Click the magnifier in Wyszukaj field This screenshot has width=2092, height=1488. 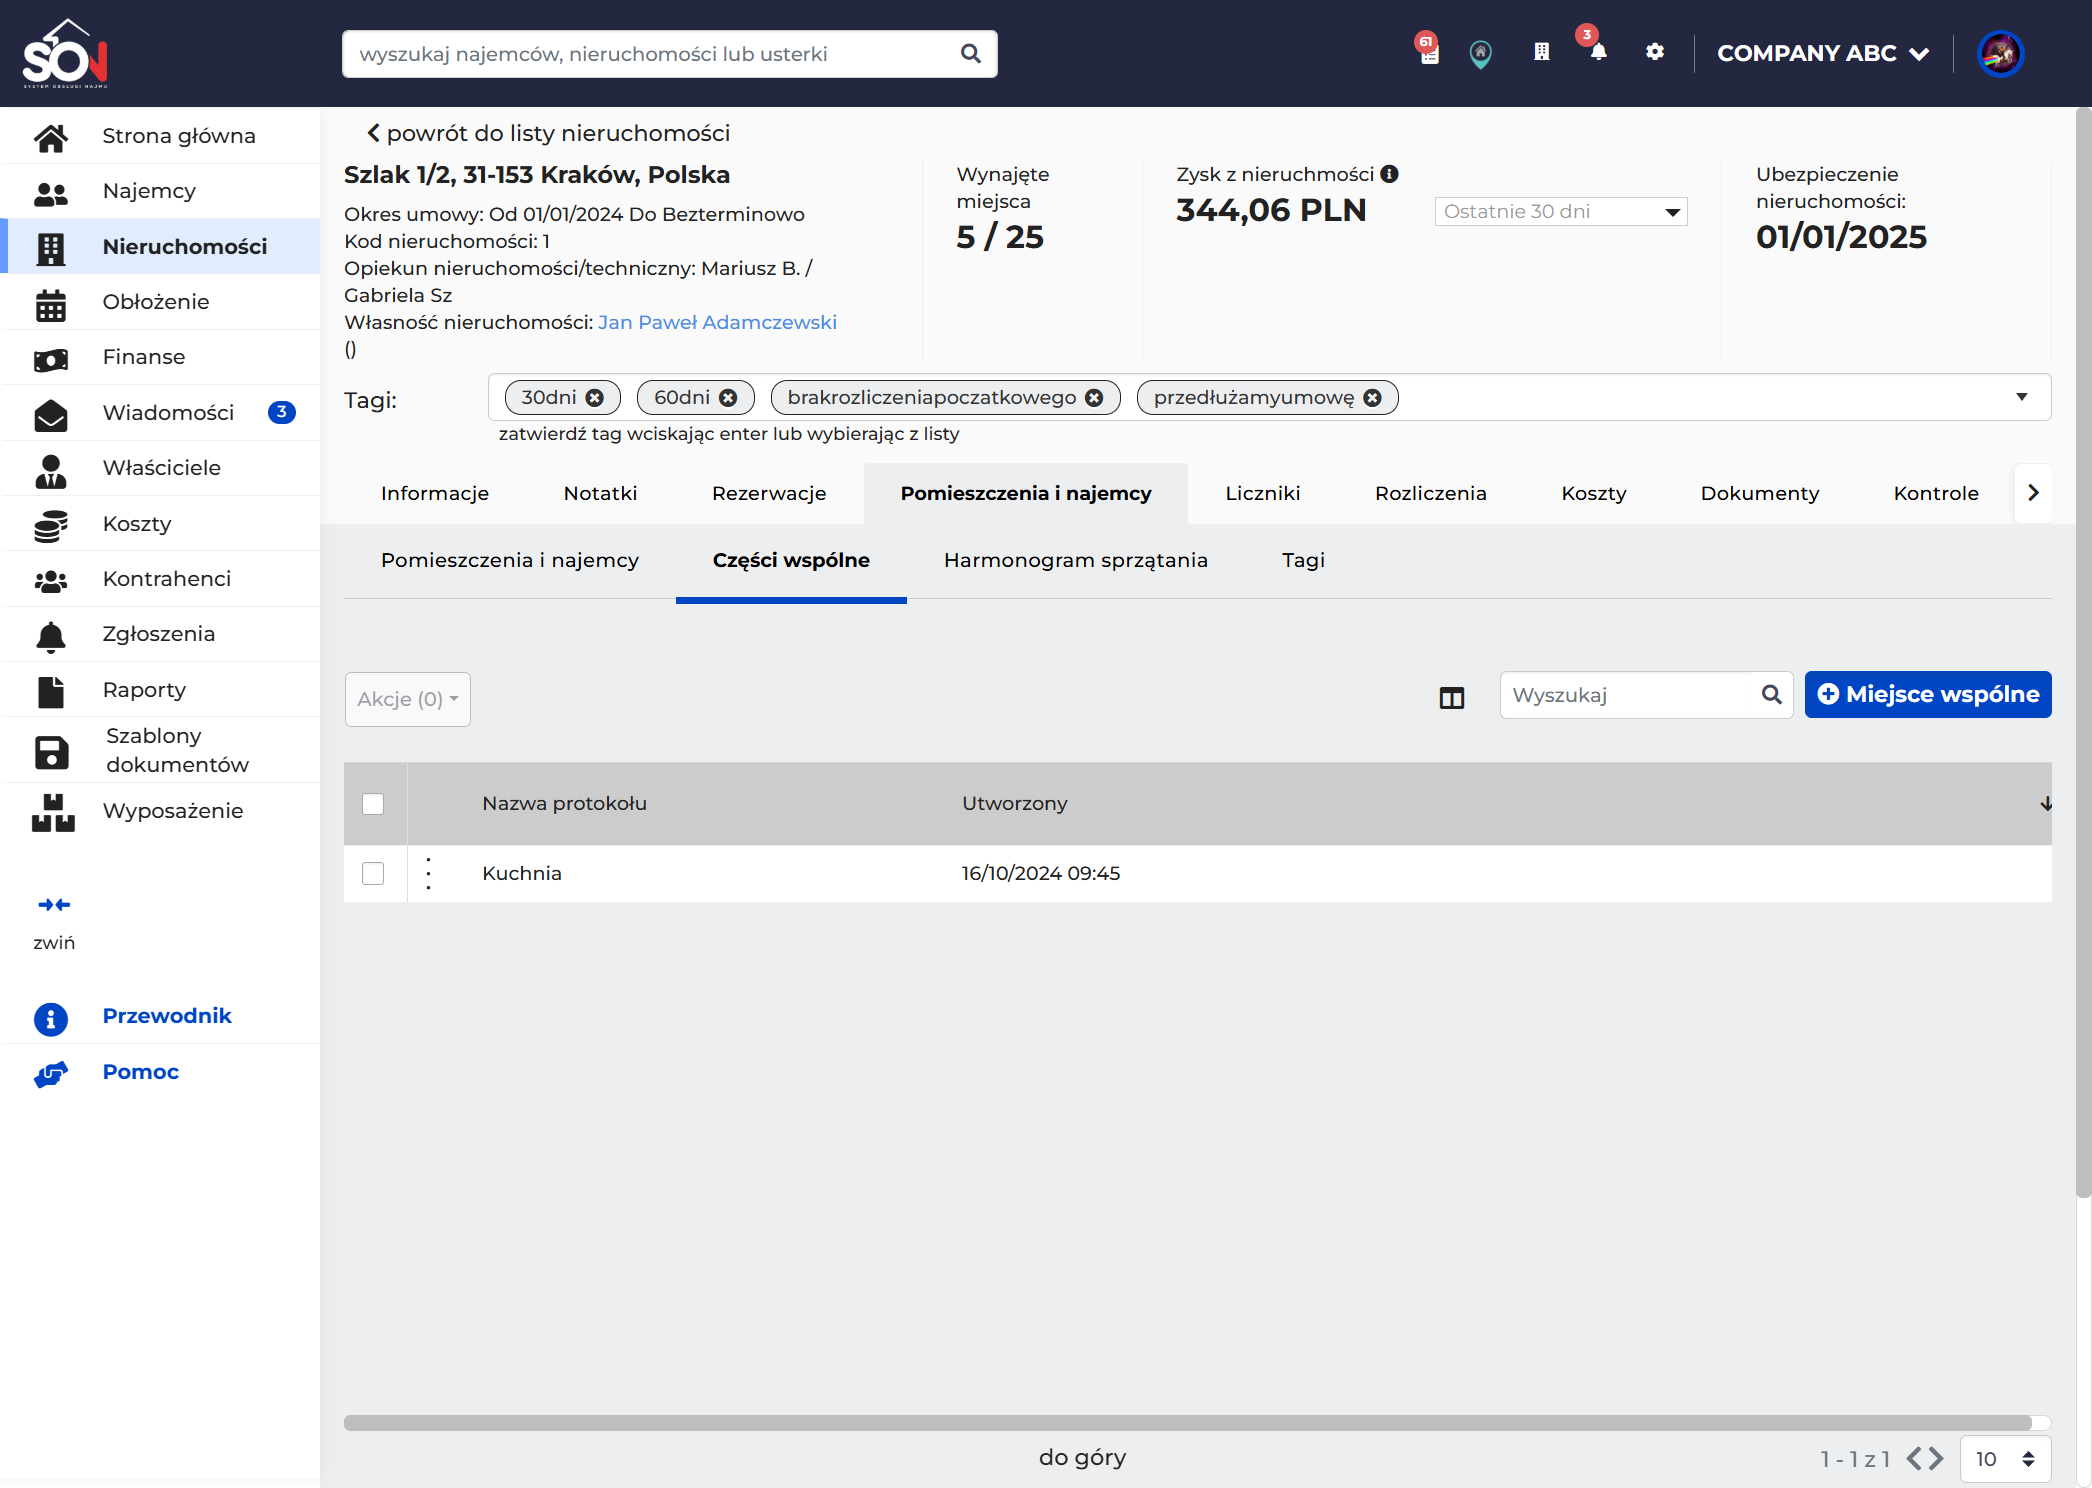(x=1771, y=695)
